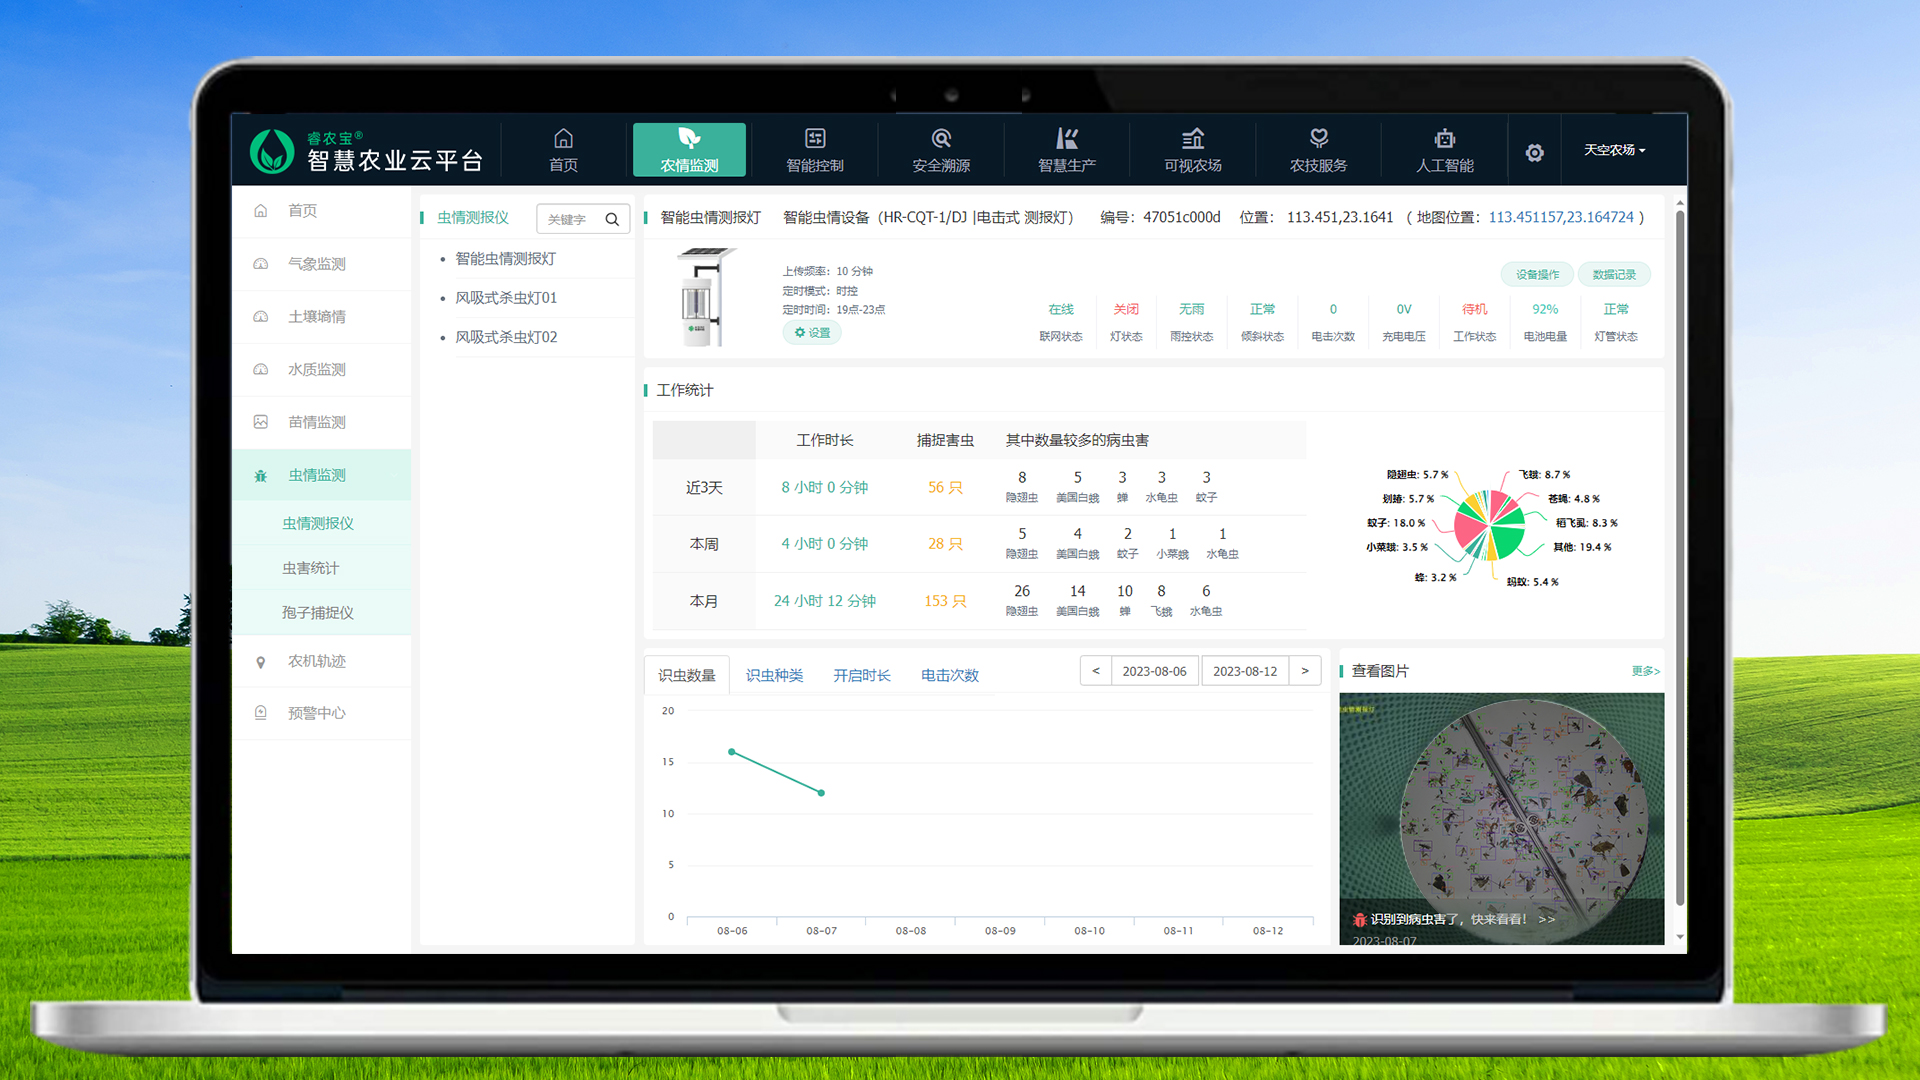Click 92% 电池电量 status value
Screen dimensions: 1920x1080
click(x=1545, y=309)
